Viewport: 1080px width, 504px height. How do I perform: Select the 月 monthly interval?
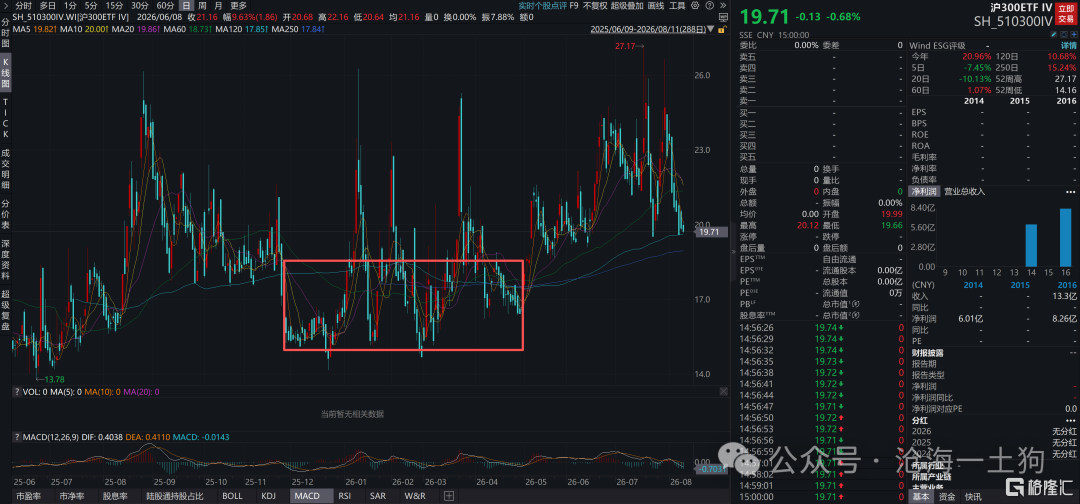click(x=218, y=5)
